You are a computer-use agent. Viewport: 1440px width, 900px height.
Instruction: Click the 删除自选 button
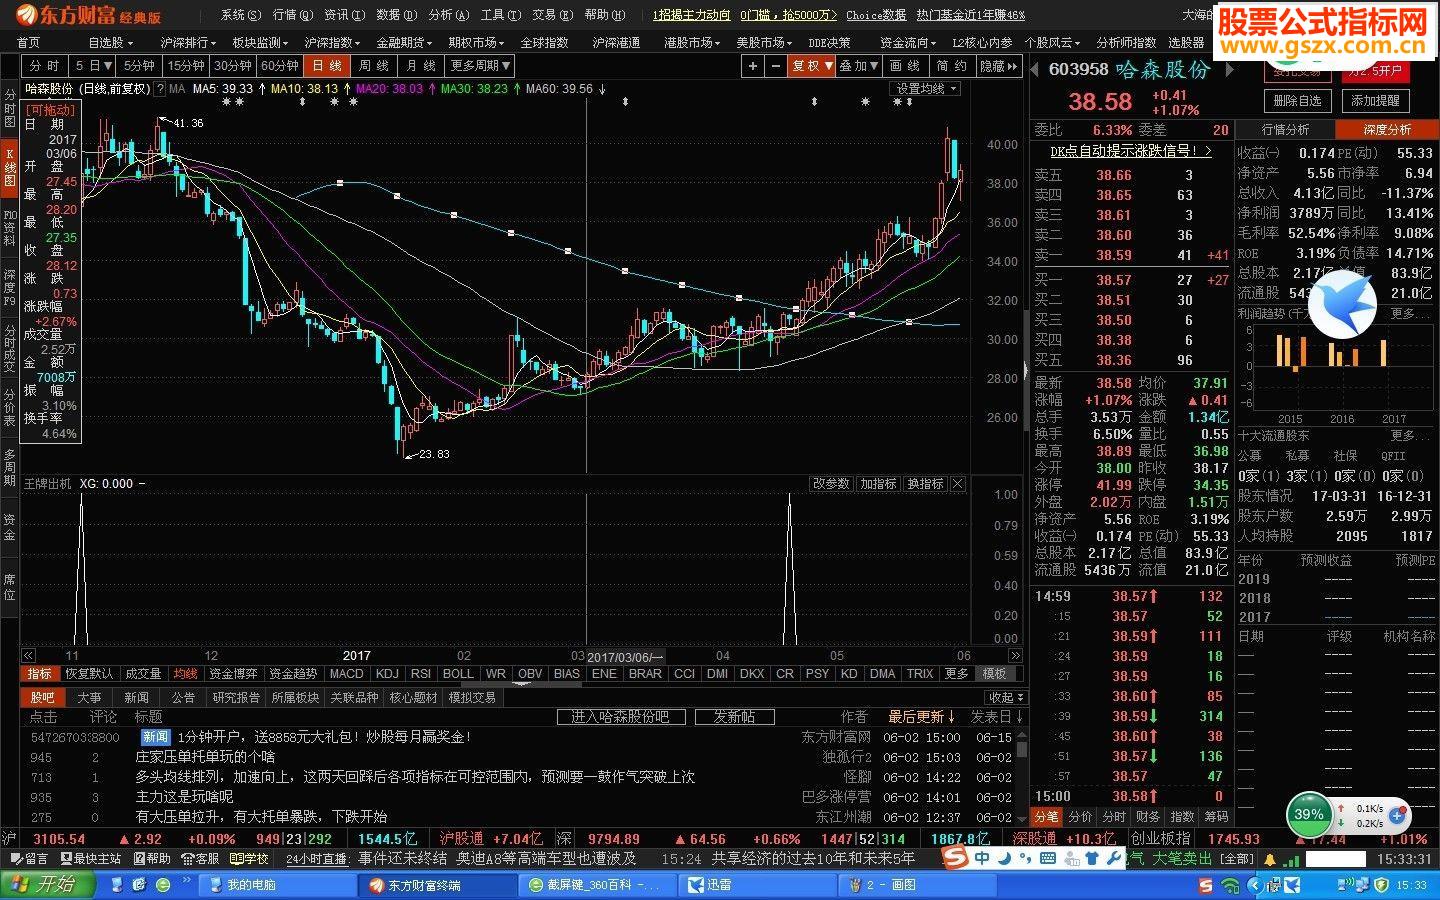[1297, 101]
